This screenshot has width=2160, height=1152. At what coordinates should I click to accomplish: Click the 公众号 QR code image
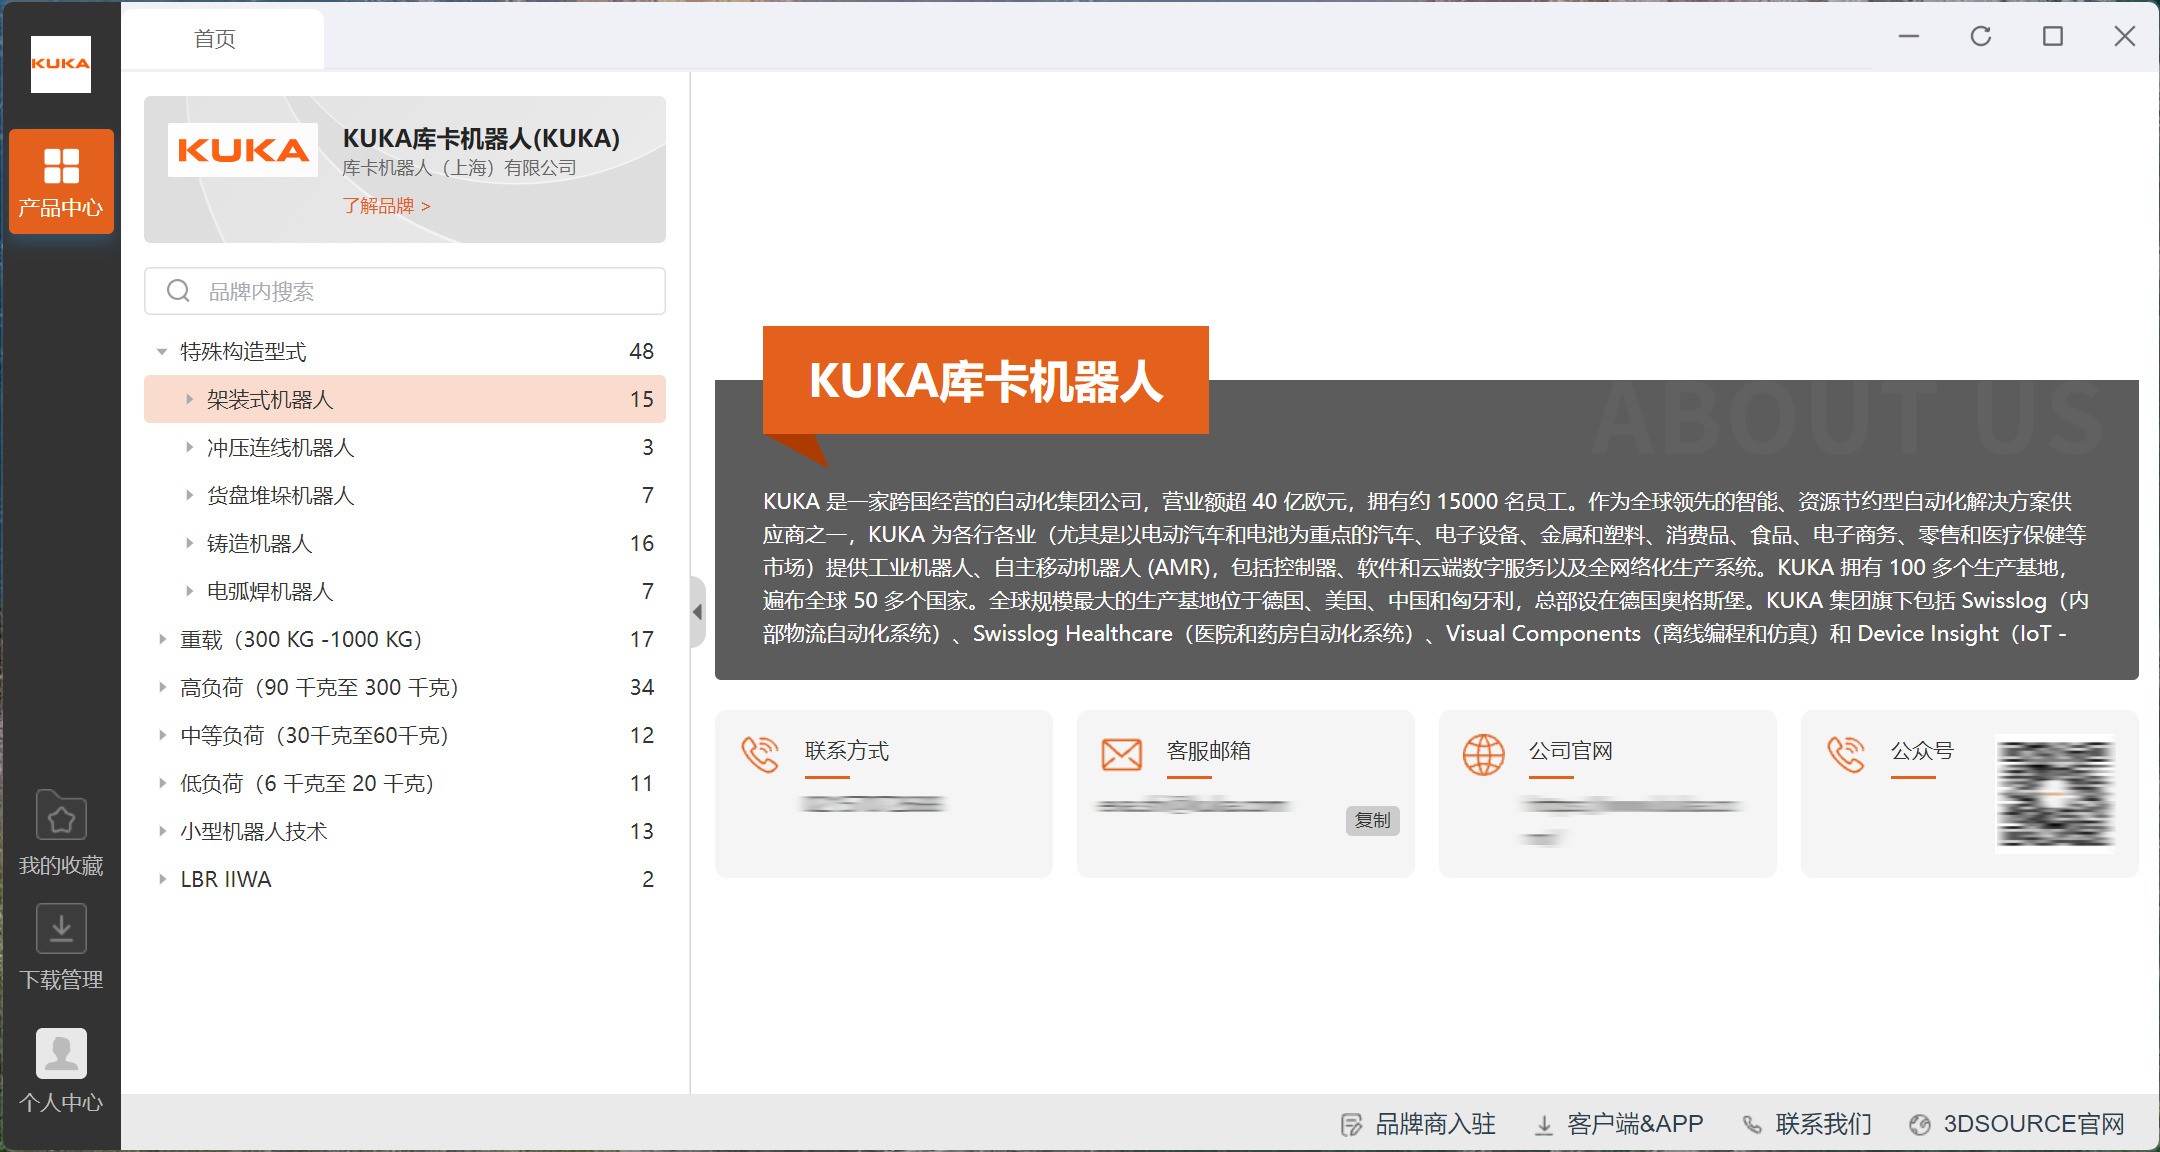pos(2055,793)
